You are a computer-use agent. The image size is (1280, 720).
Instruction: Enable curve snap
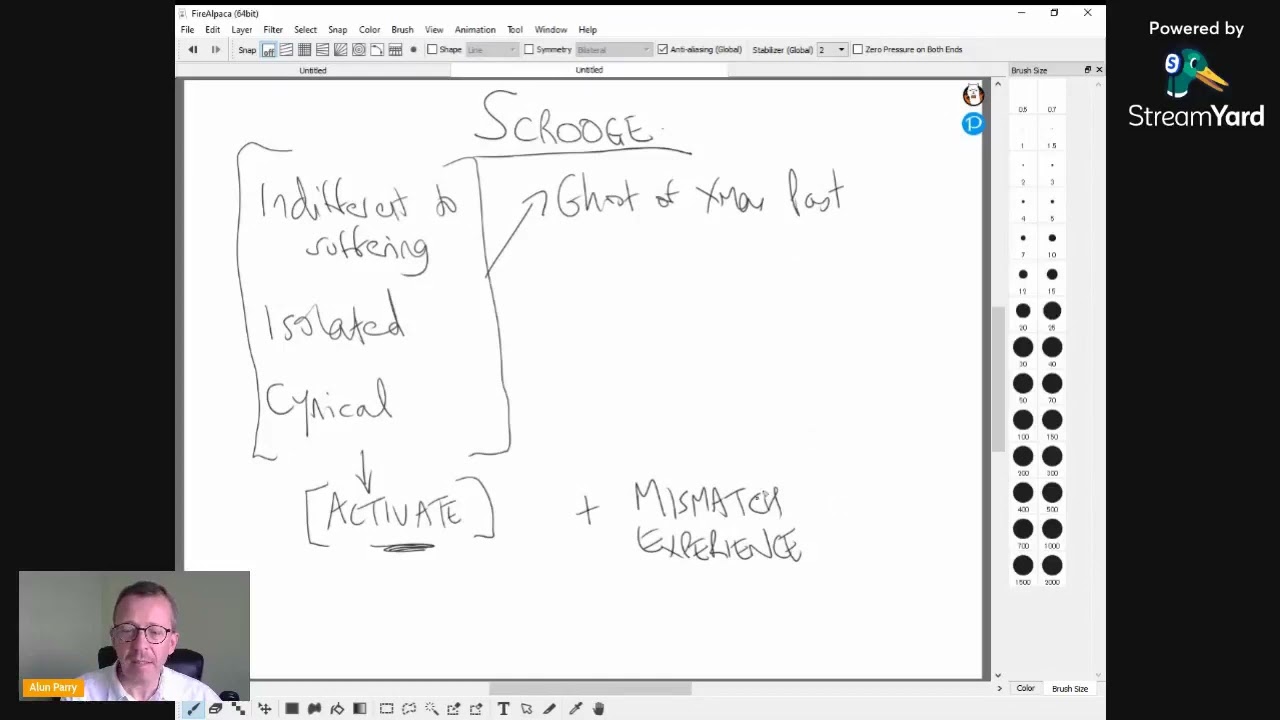coord(376,50)
